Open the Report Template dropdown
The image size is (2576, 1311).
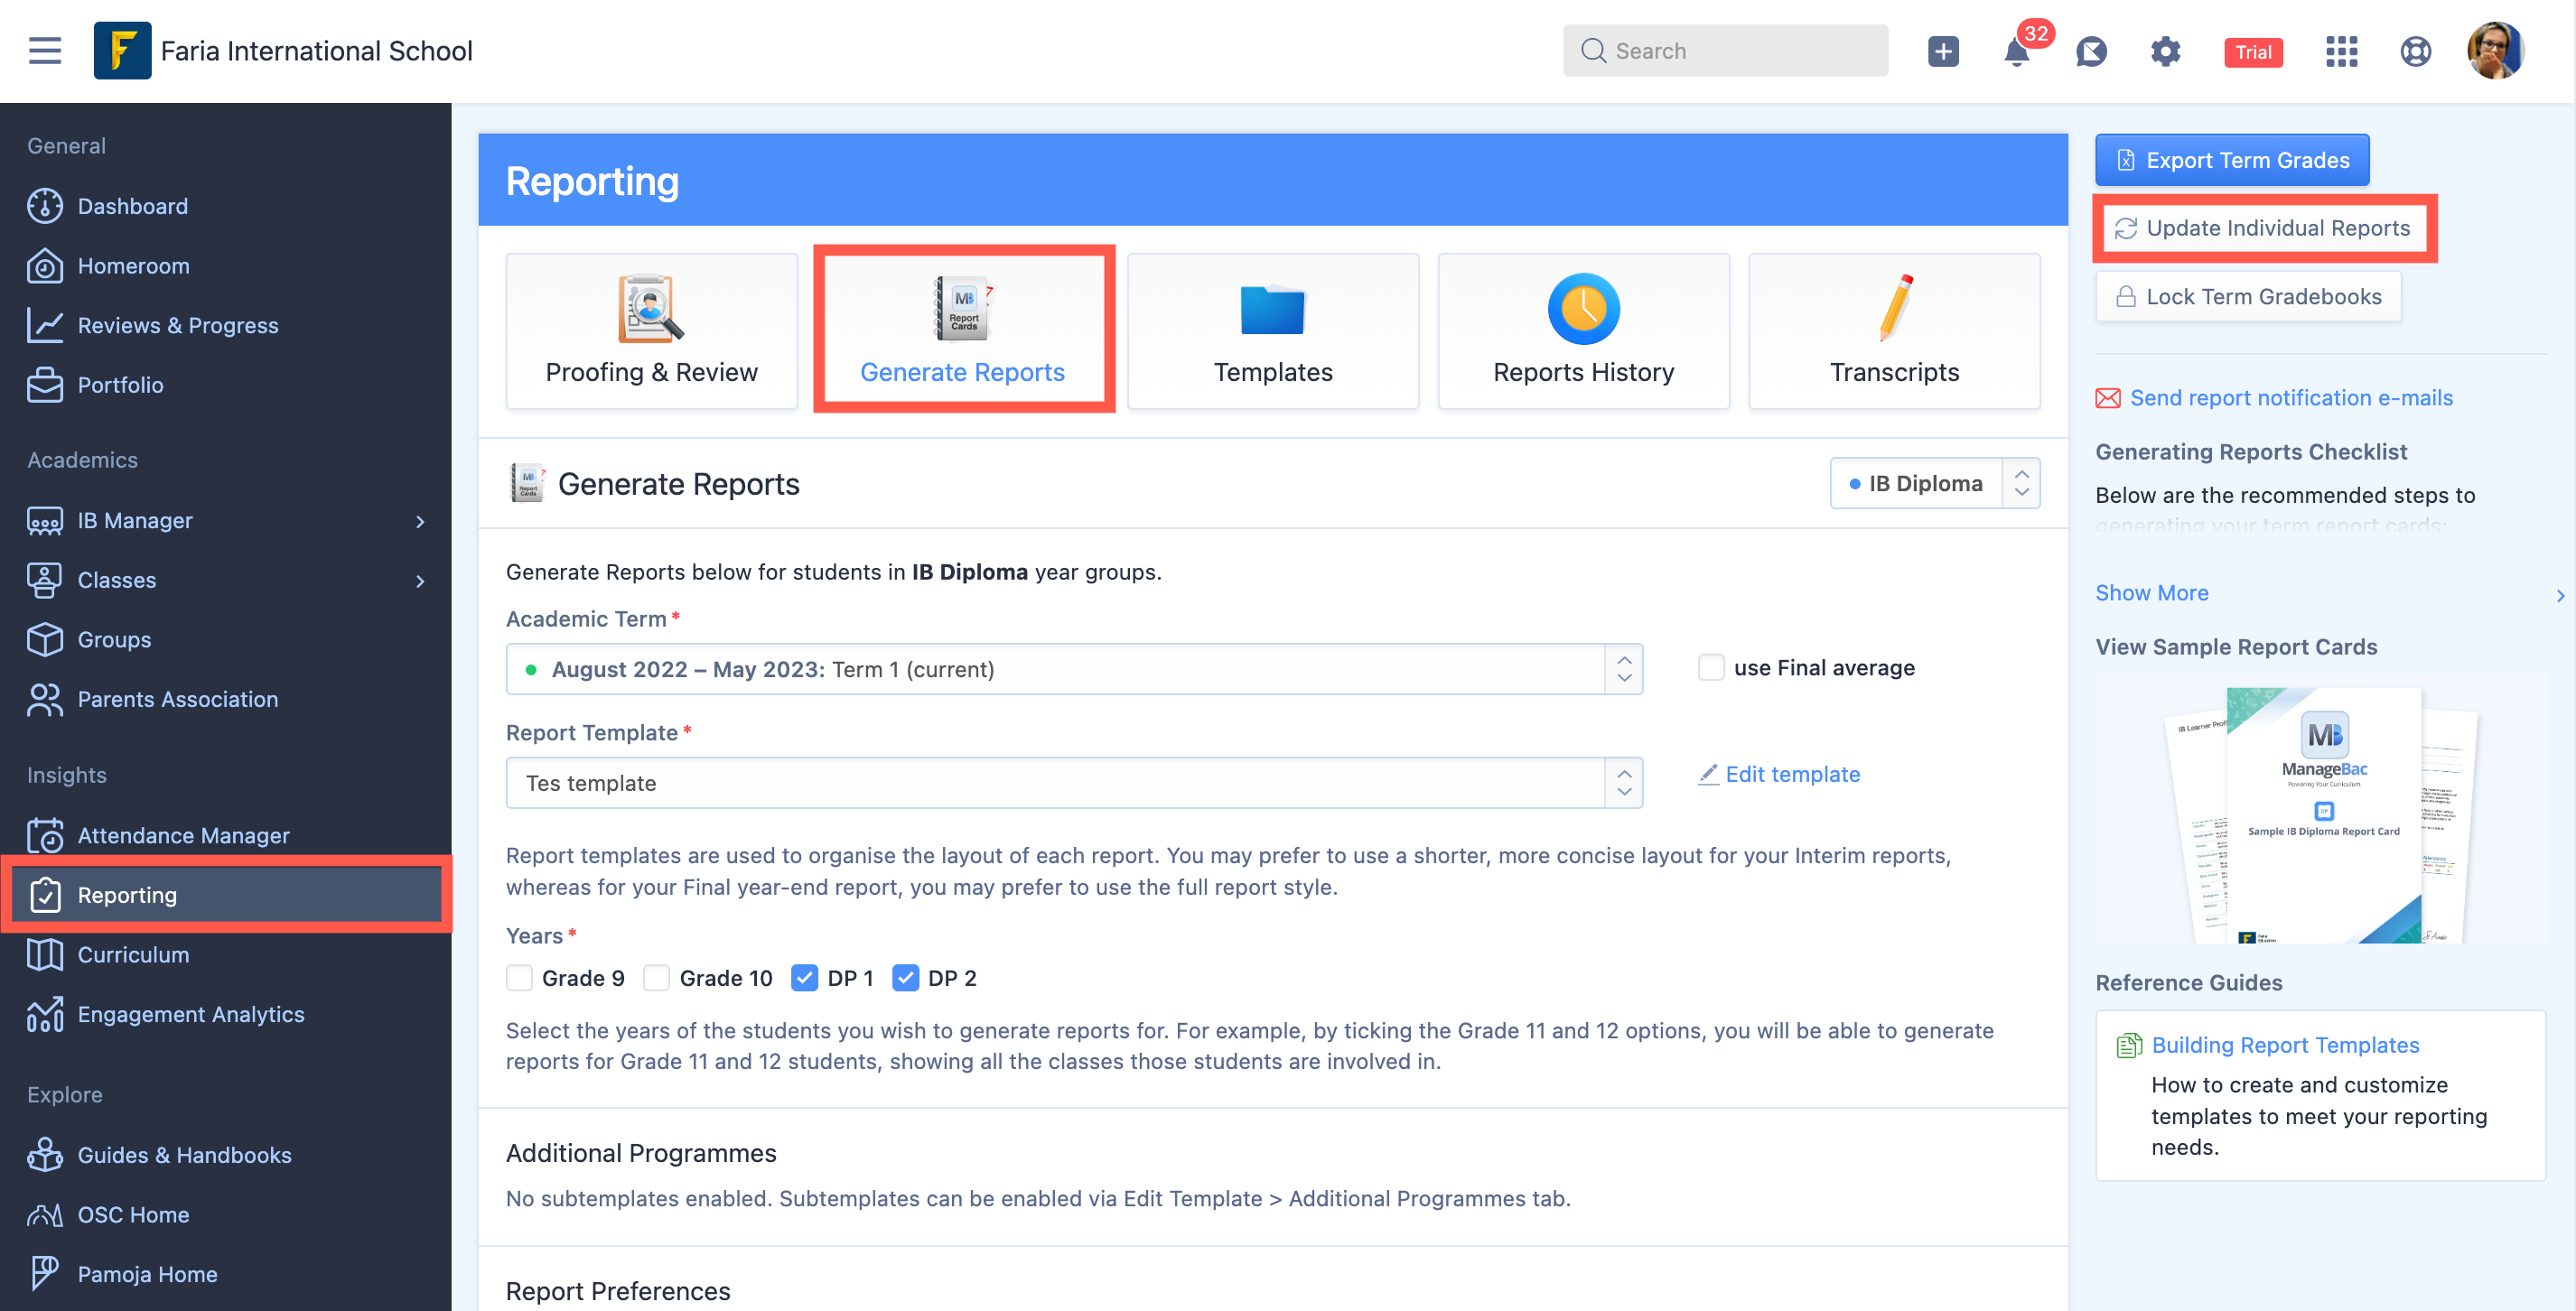click(x=1074, y=783)
